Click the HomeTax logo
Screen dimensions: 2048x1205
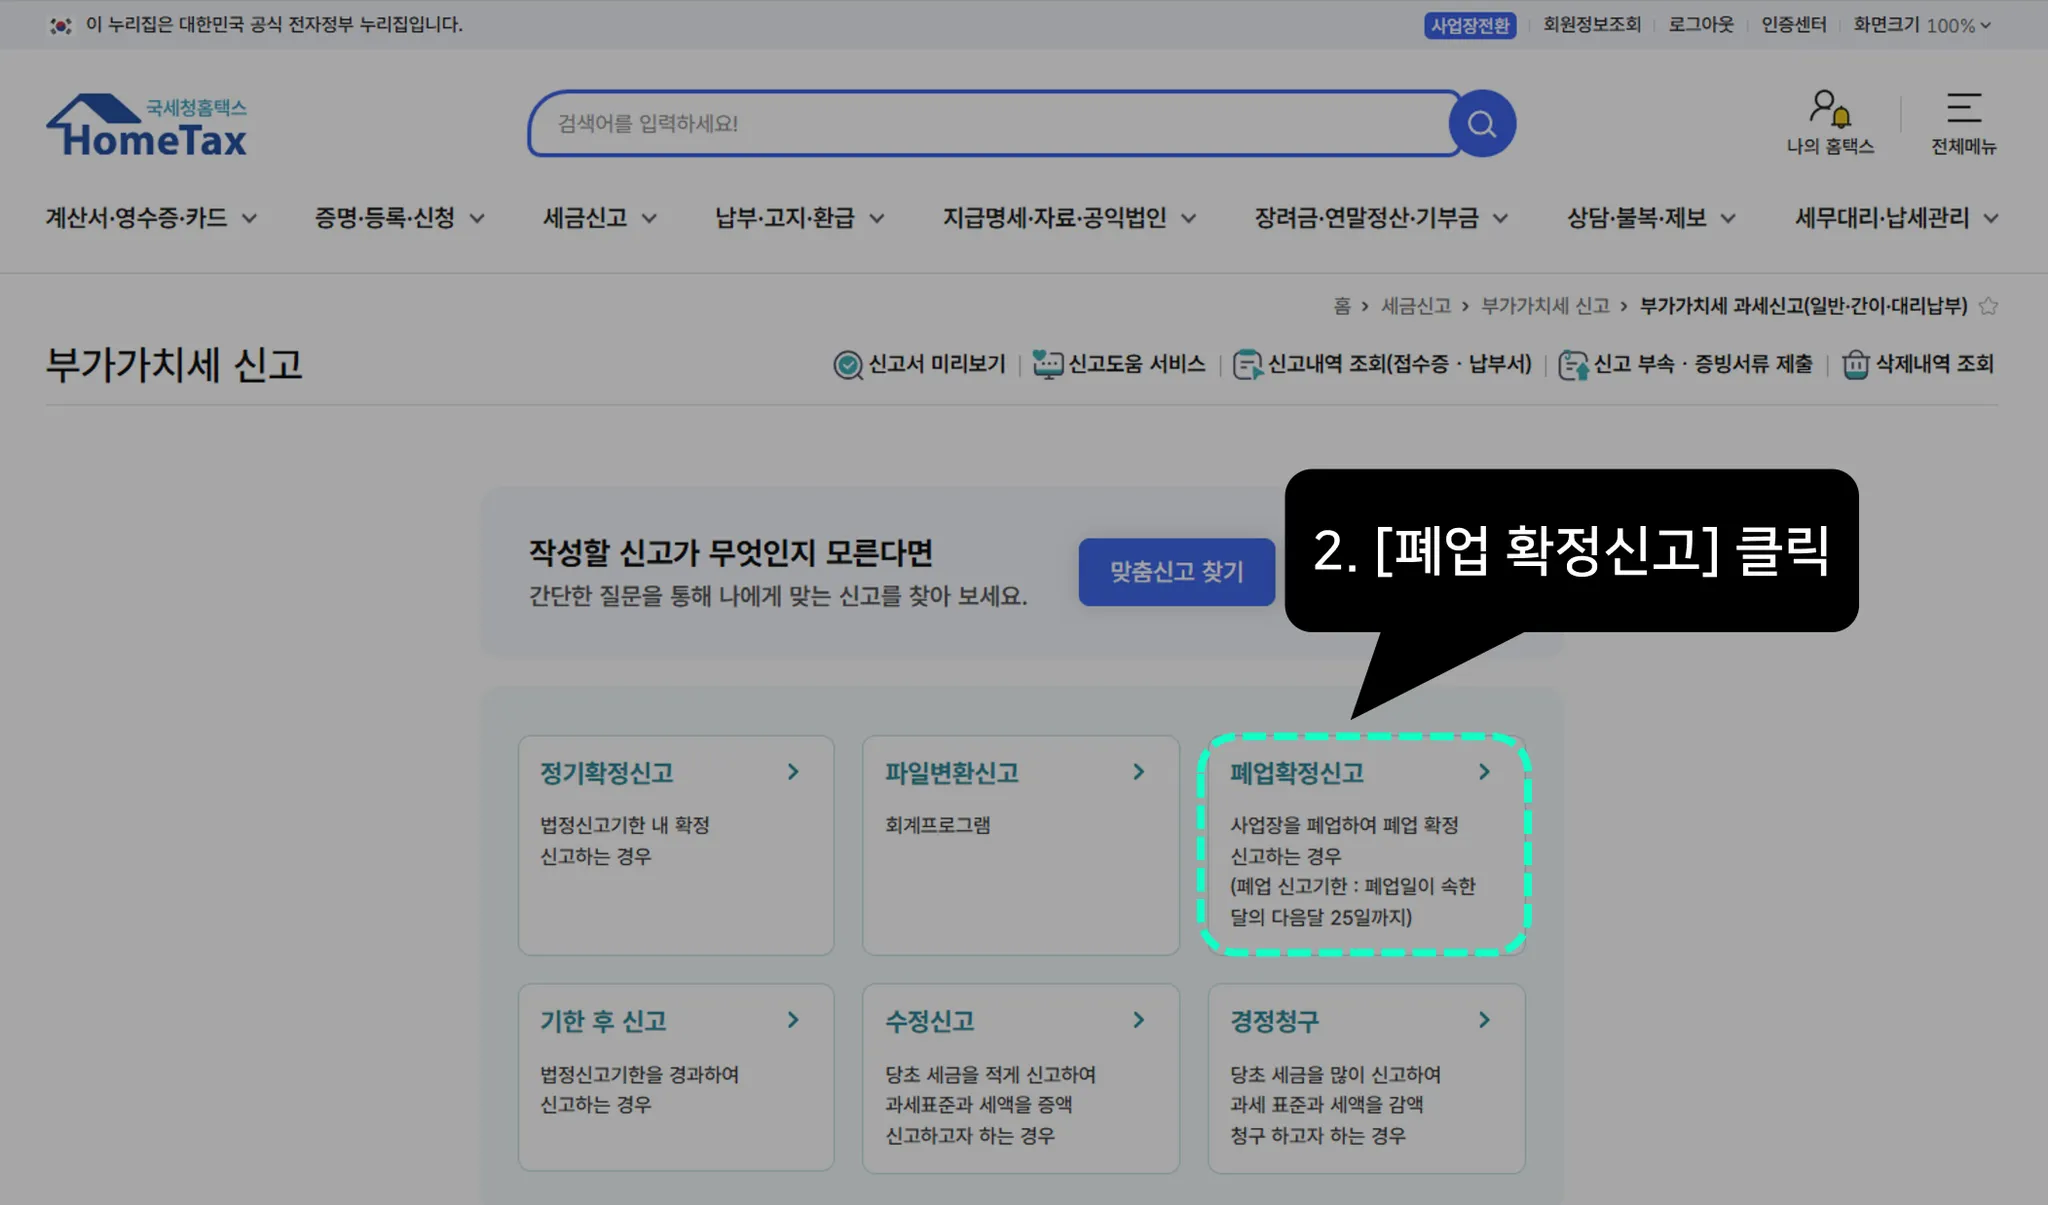point(147,125)
